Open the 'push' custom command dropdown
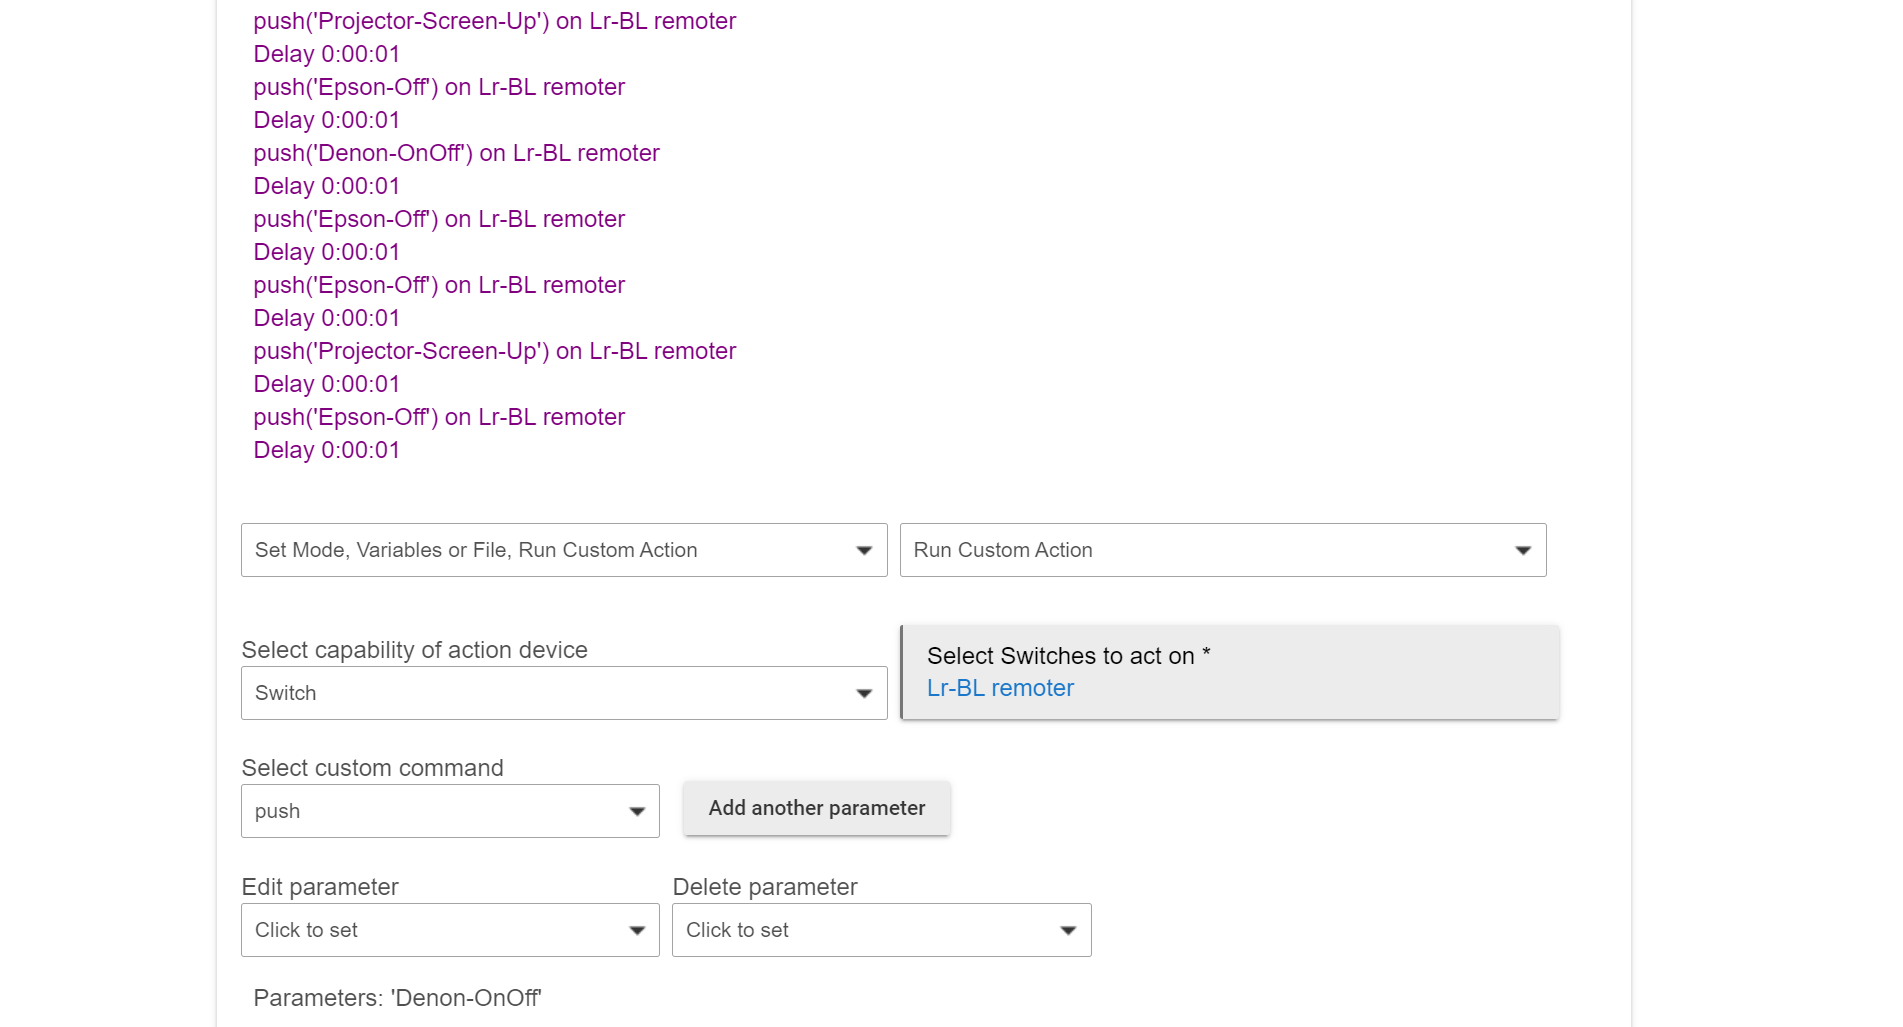The image size is (1903, 1027). [450, 811]
